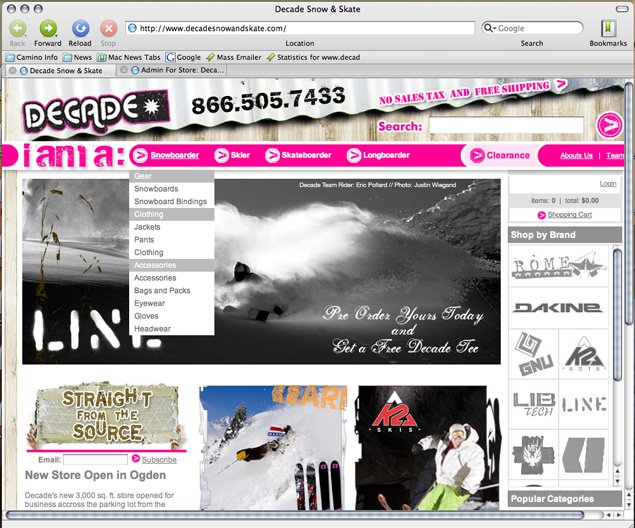Click the newsletter Email input field

[95, 460]
